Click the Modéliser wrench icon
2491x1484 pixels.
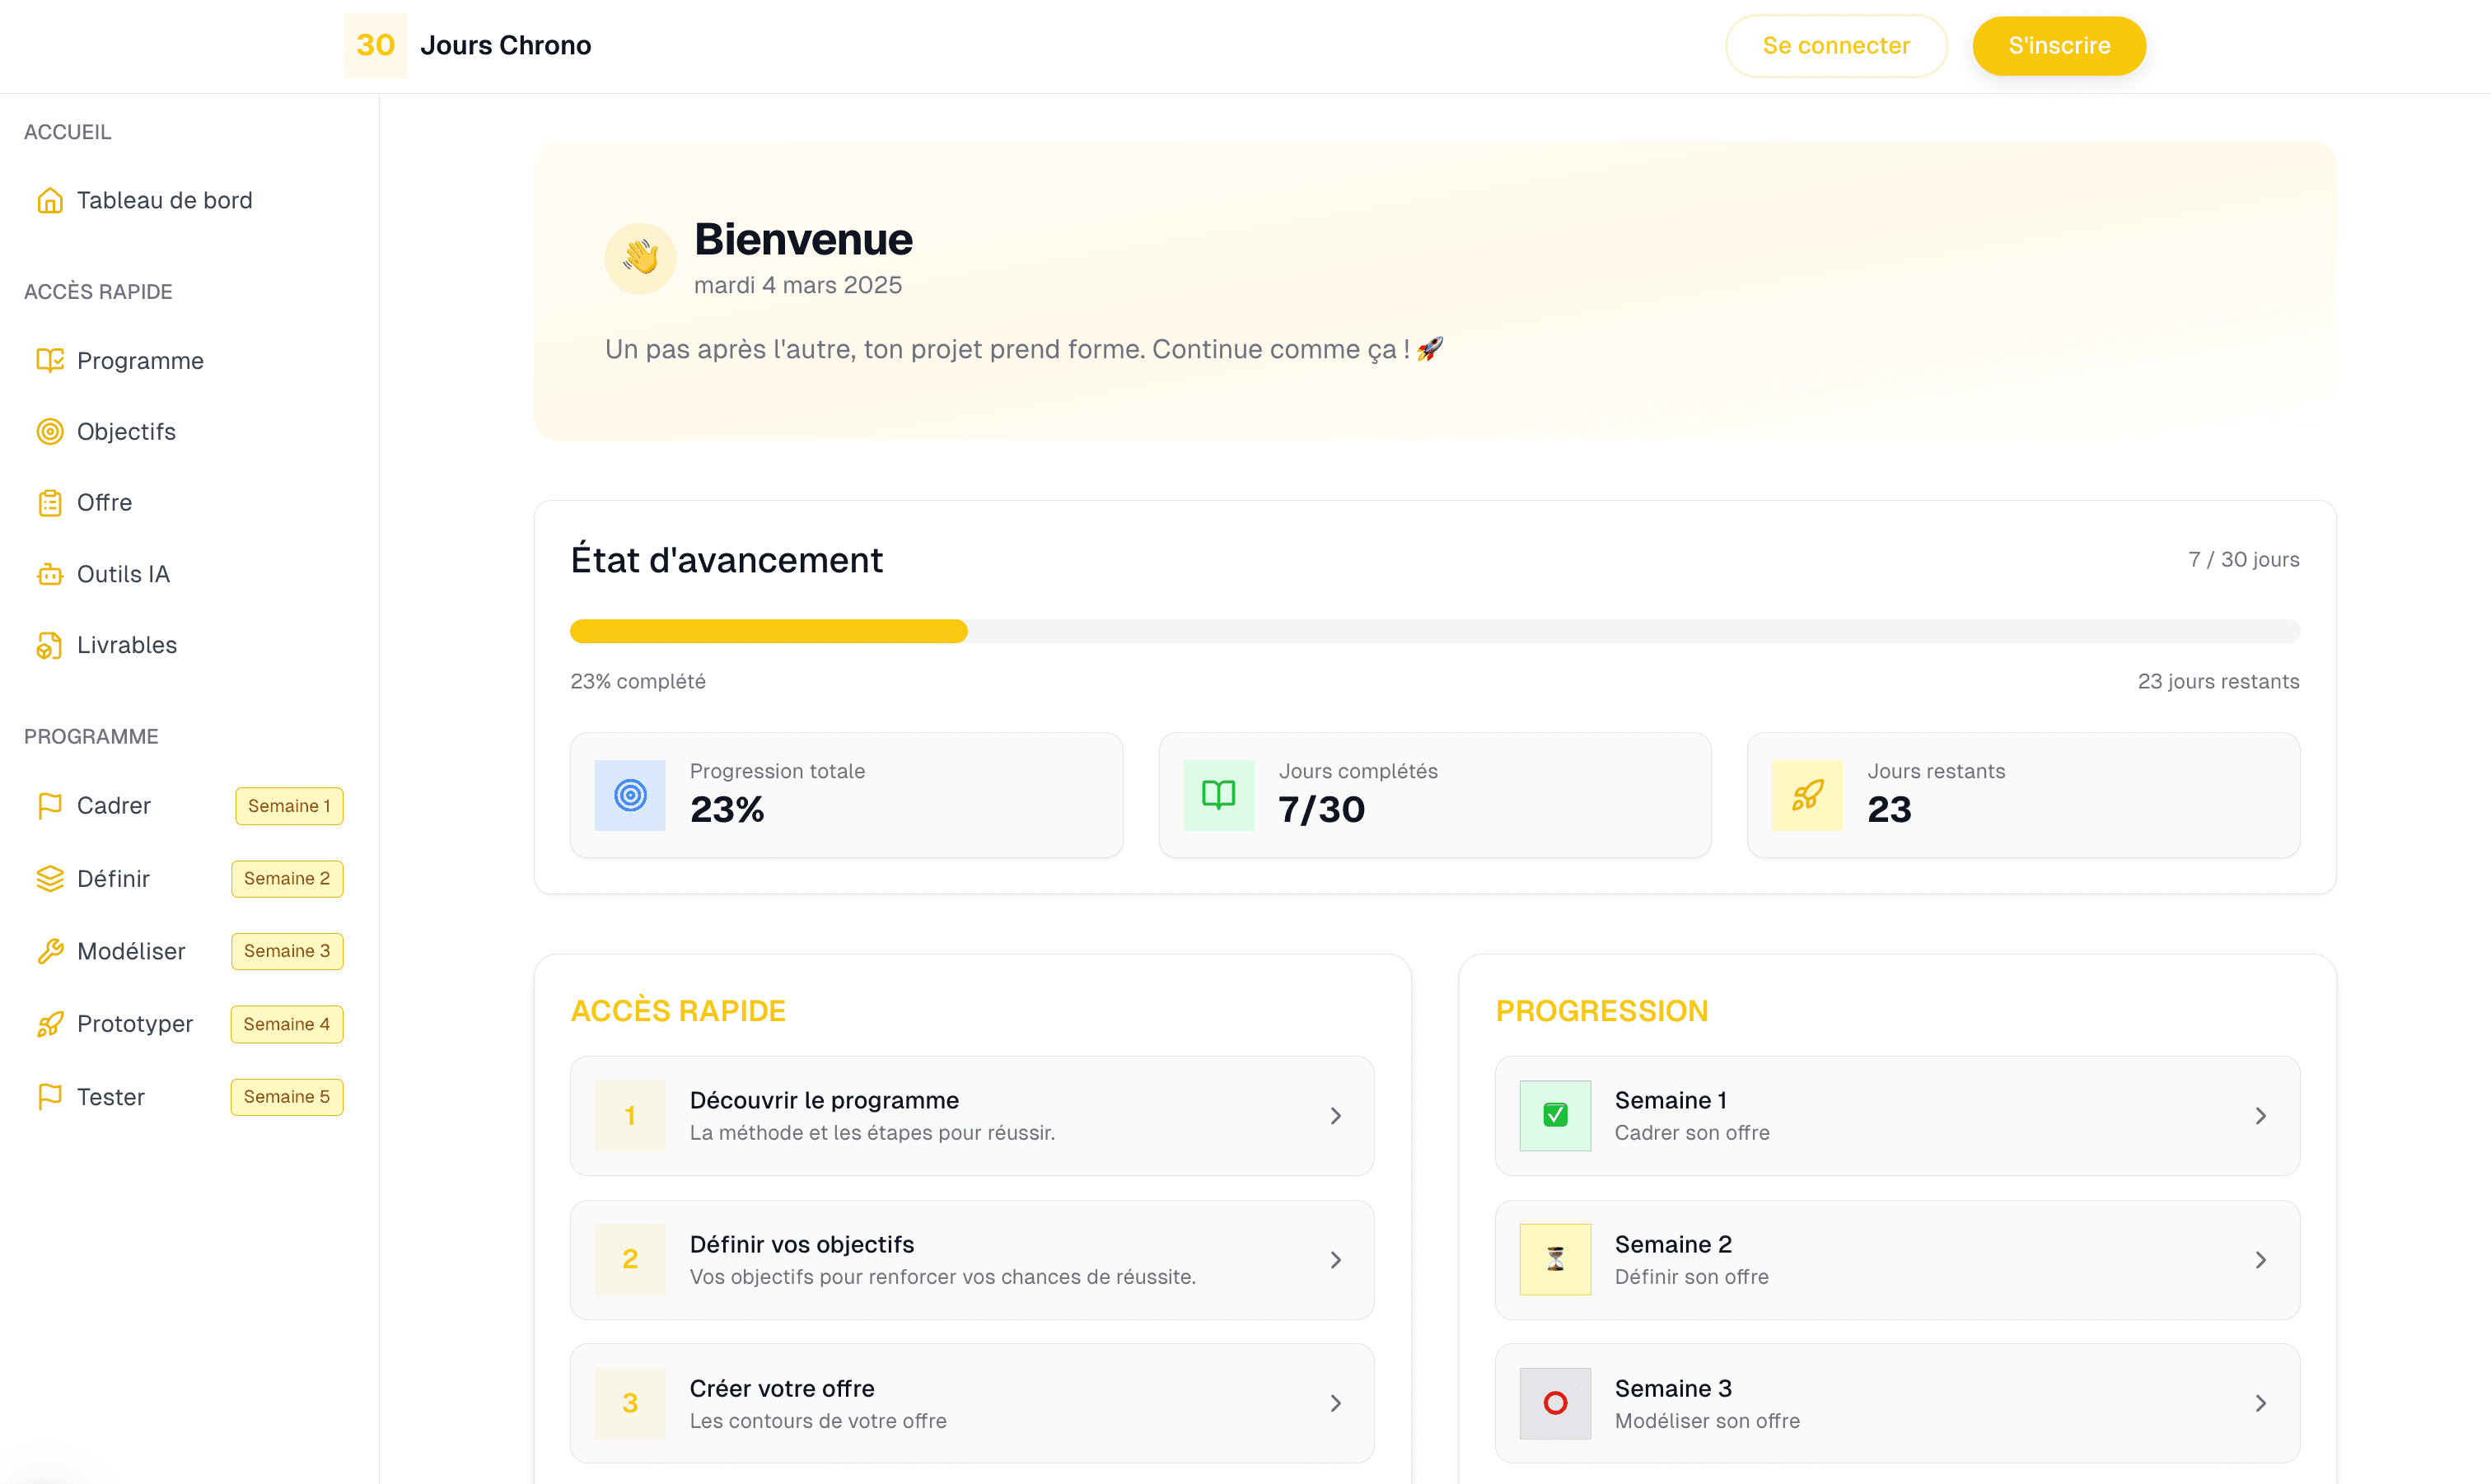[50, 951]
